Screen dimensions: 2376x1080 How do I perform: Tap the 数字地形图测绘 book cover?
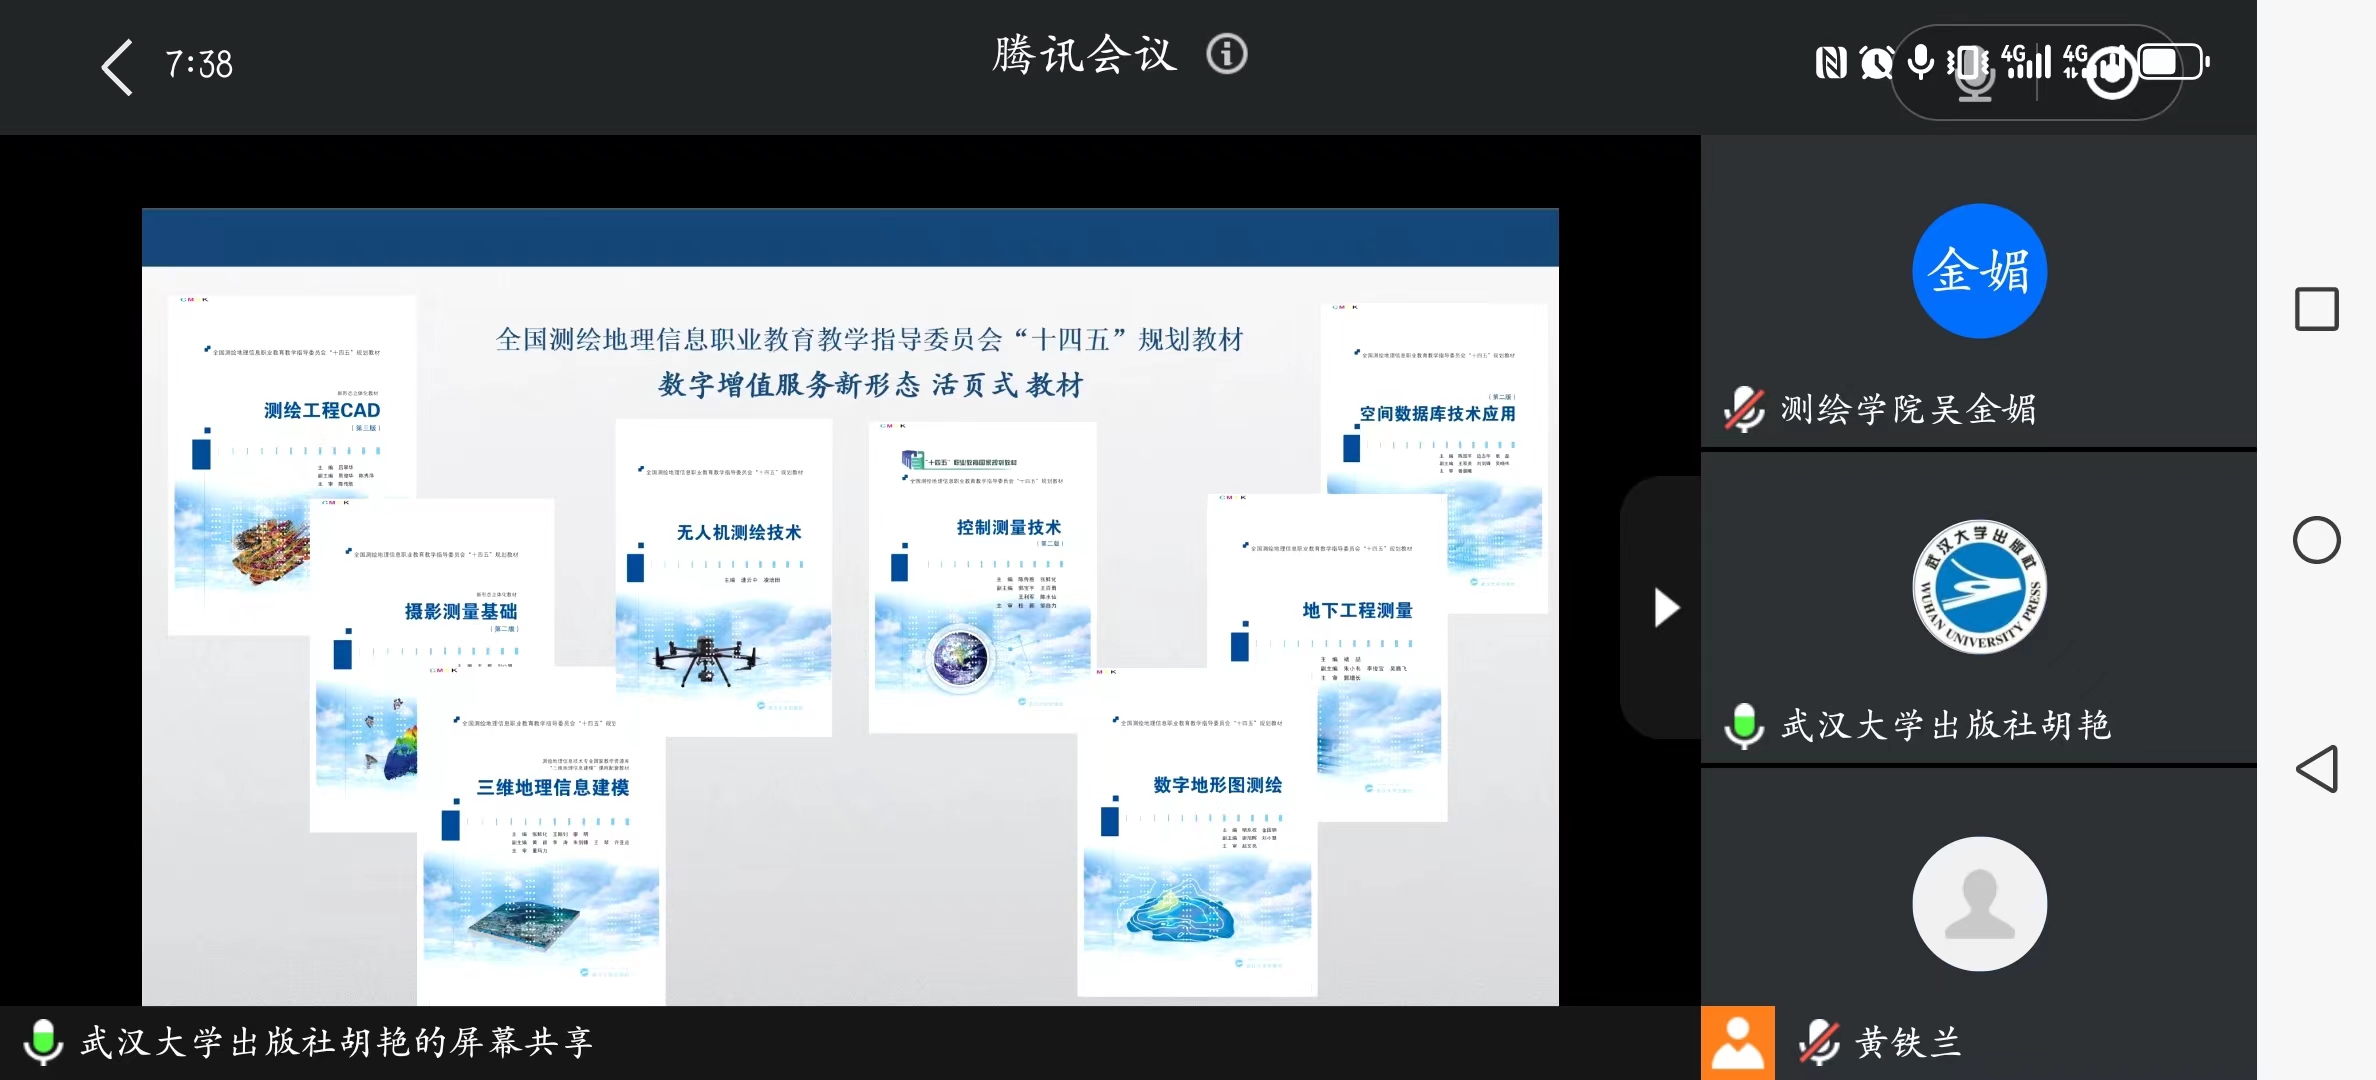(x=1197, y=832)
